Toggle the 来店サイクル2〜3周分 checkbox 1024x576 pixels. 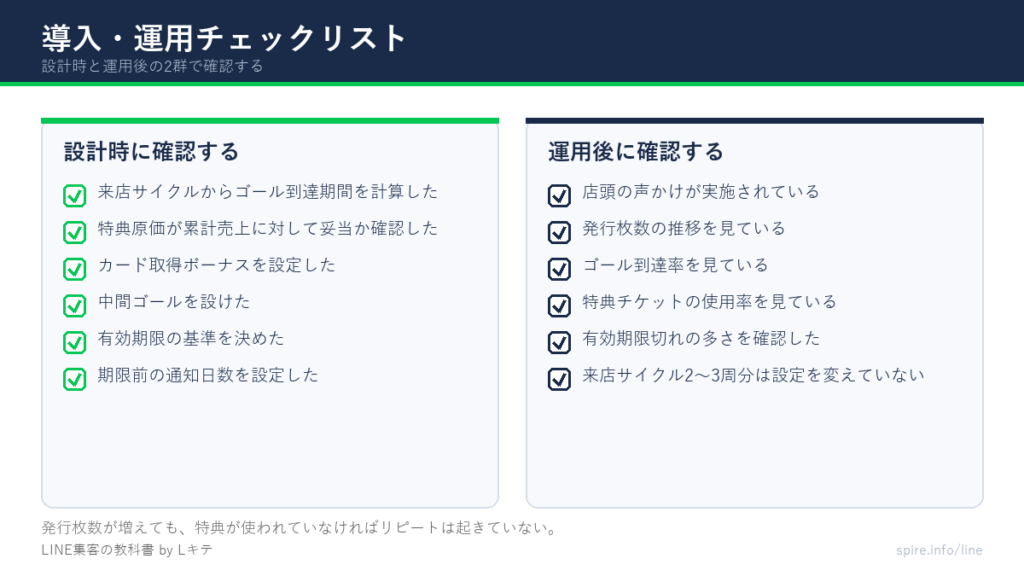coord(559,379)
